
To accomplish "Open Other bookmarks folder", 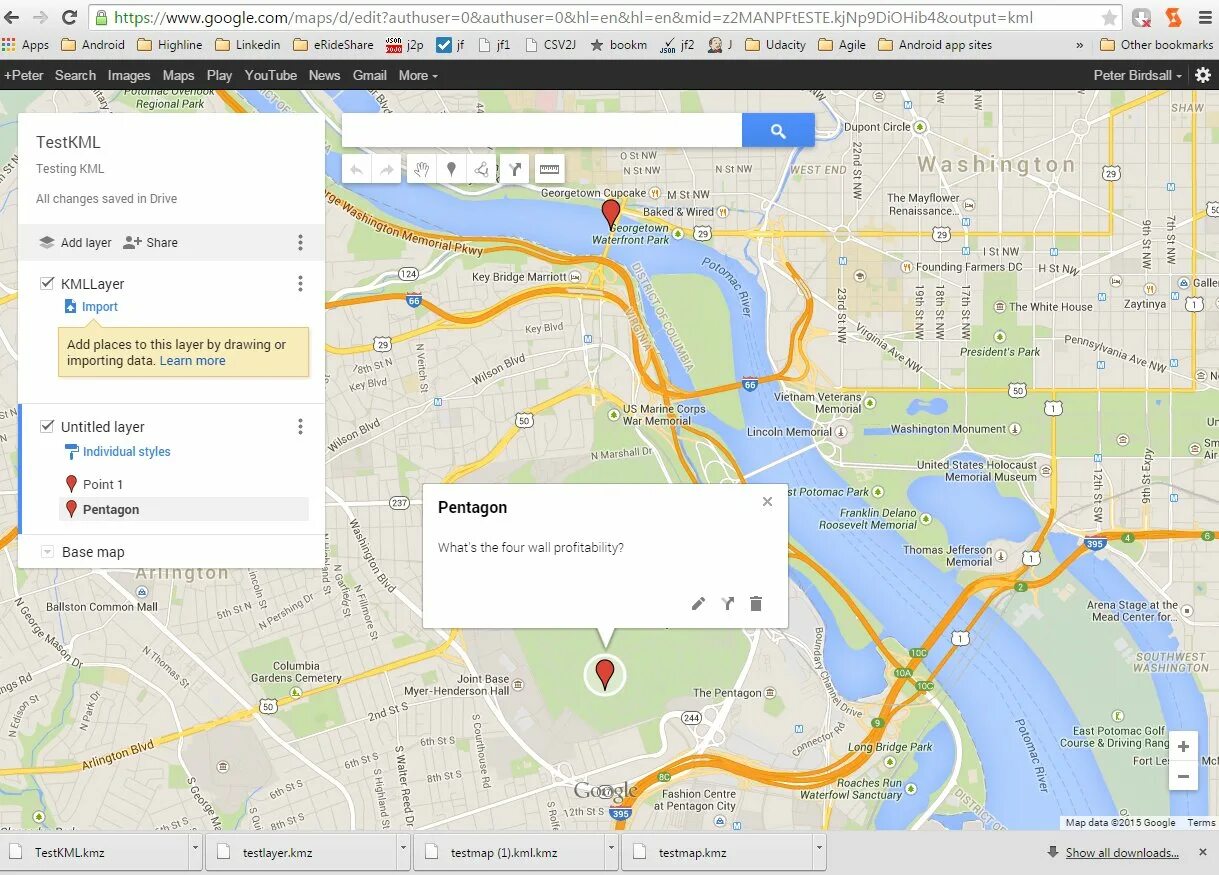I will pos(1156,44).
